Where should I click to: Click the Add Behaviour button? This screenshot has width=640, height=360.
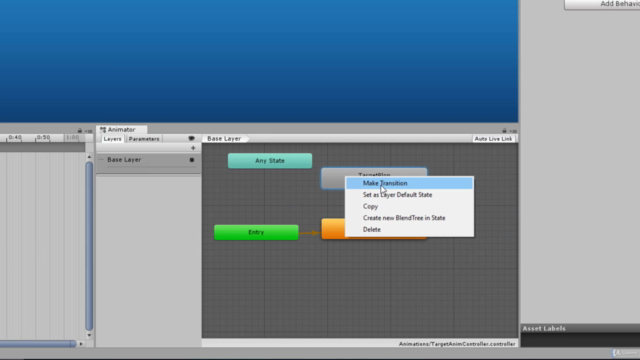click(602, 4)
